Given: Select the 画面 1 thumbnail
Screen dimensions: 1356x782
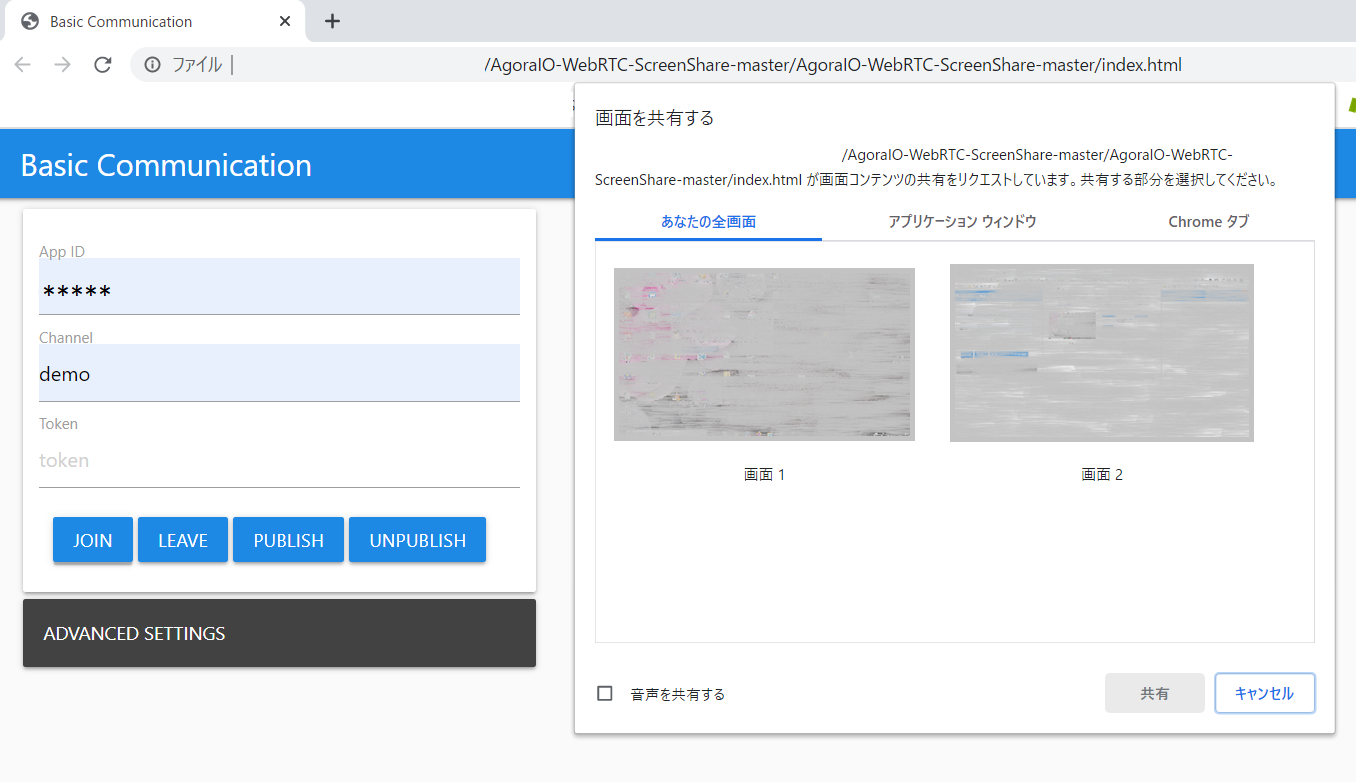Looking at the screenshot, I should tap(764, 354).
